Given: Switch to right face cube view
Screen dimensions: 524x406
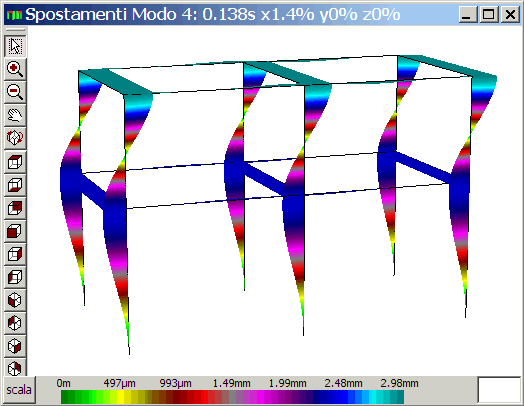Looking at the screenshot, I should click(x=15, y=254).
